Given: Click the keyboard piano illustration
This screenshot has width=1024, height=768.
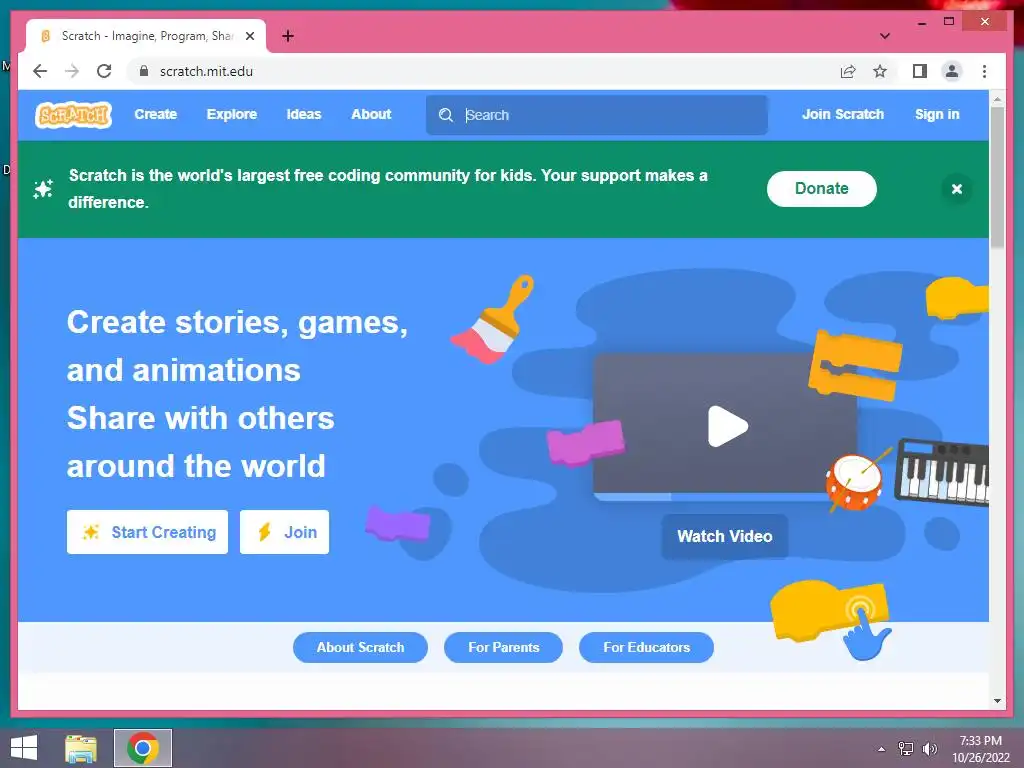Looking at the screenshot, I should pyautogui.click(x=941, y=472).
